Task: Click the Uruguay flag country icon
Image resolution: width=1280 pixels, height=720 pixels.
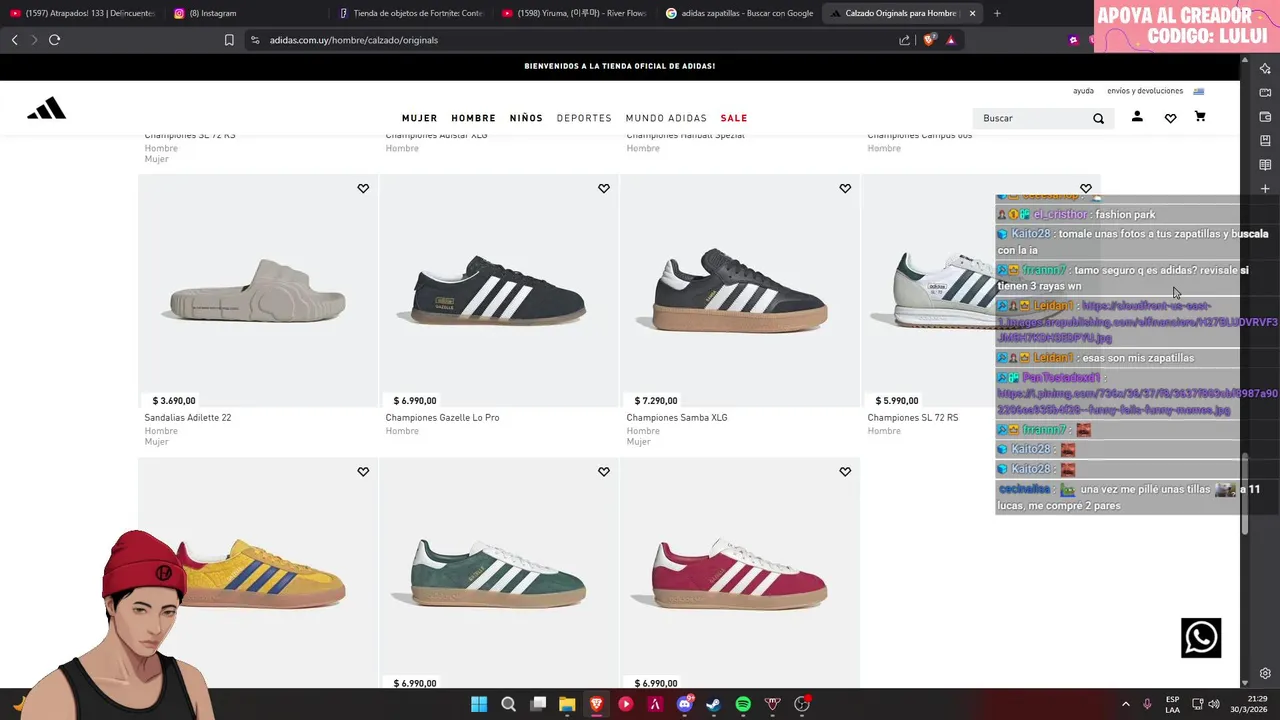Action: click(x=1198, y=91)
